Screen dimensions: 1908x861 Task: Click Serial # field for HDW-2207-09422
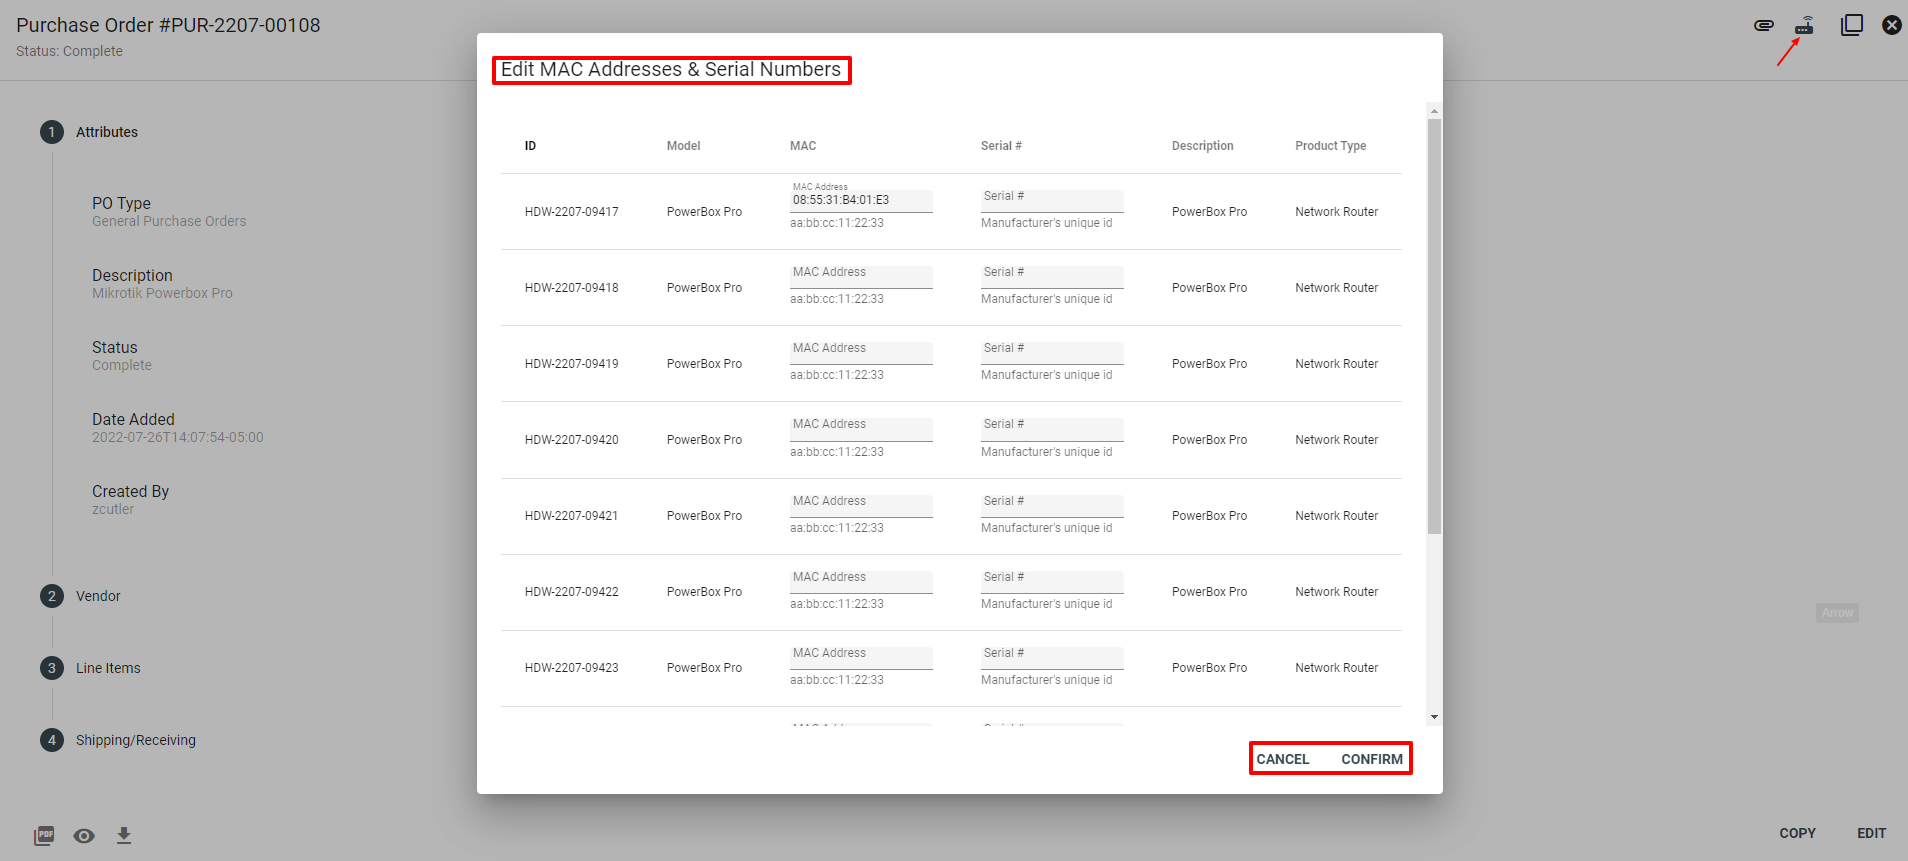[1052, 582]
